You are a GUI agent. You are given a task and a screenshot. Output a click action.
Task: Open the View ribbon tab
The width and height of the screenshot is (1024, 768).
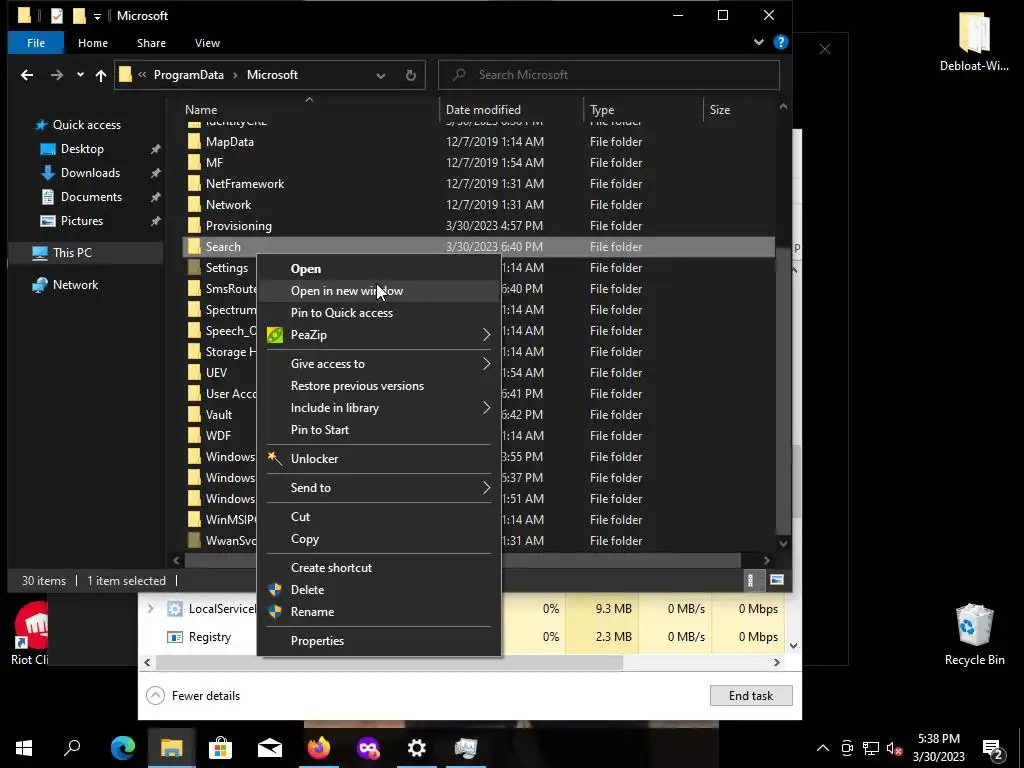(x=207, y=43)
